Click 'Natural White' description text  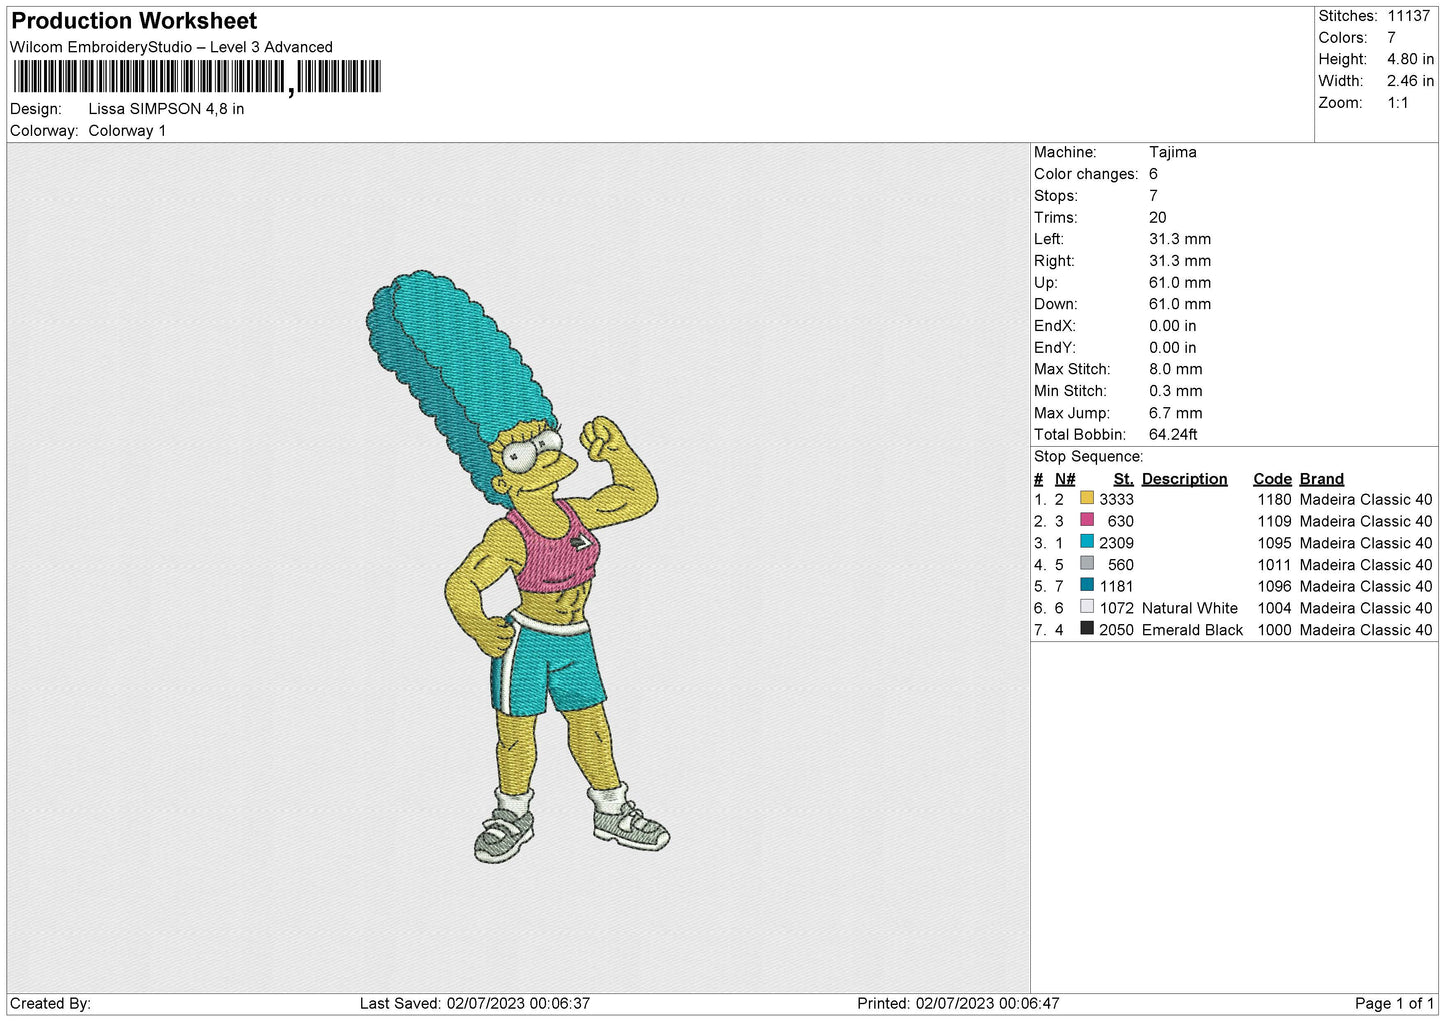(1189, 609)
